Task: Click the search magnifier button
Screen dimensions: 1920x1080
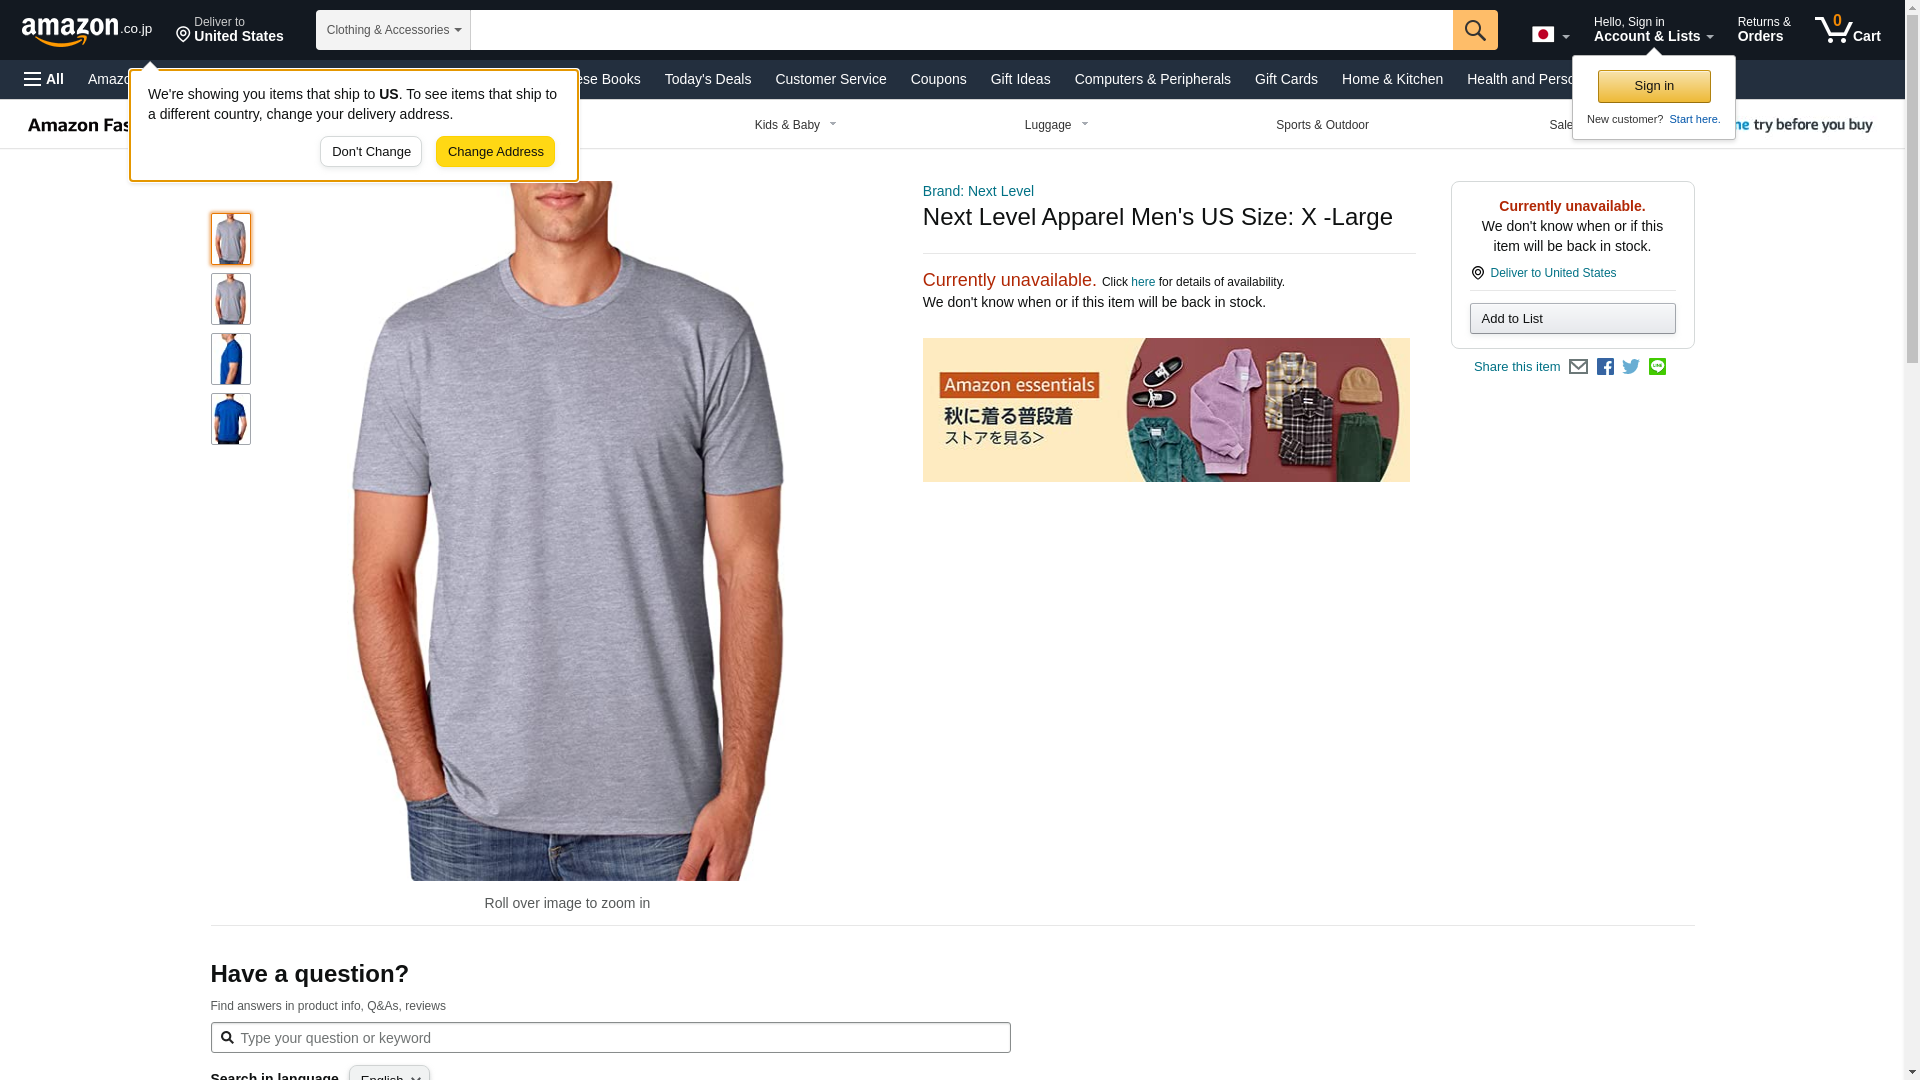Action: pos(1475,30)
